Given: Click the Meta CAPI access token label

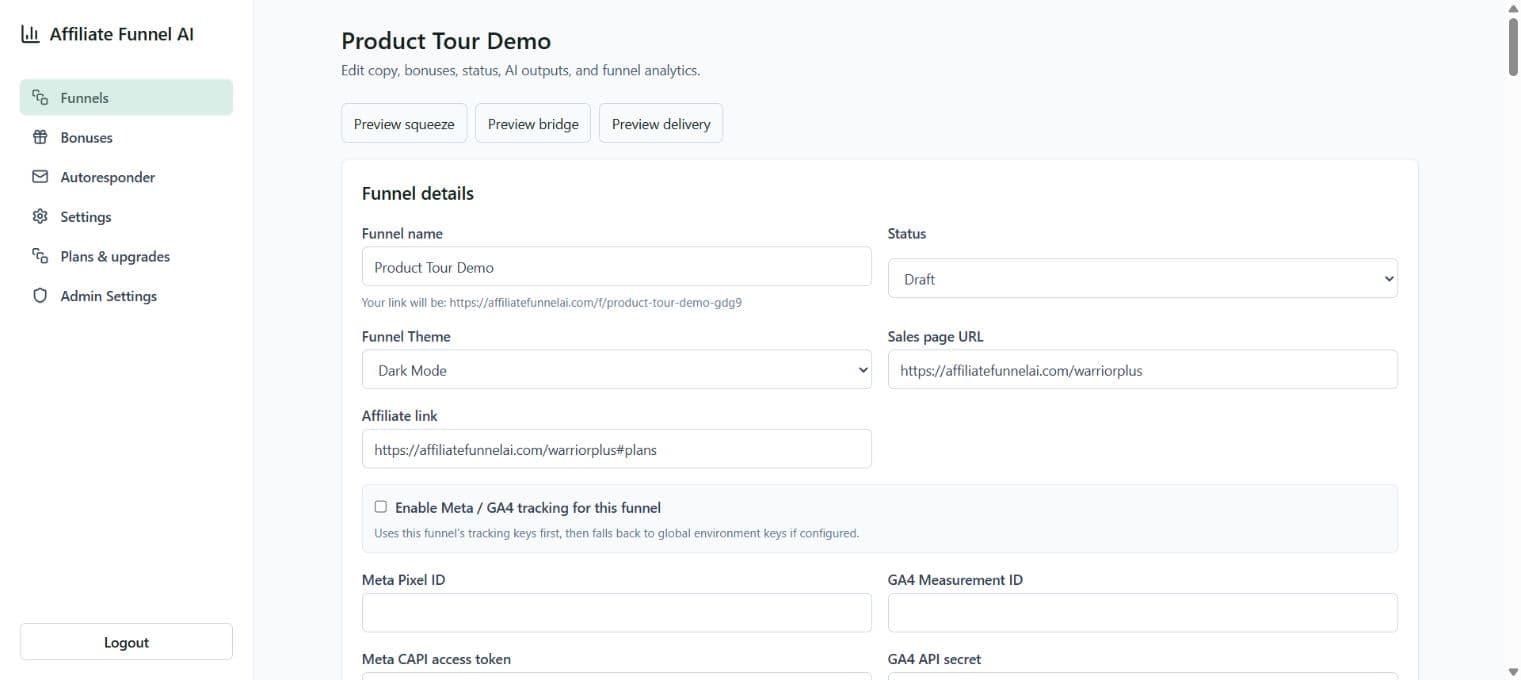Looking at the screenshot, I should (x=436, y=659).
